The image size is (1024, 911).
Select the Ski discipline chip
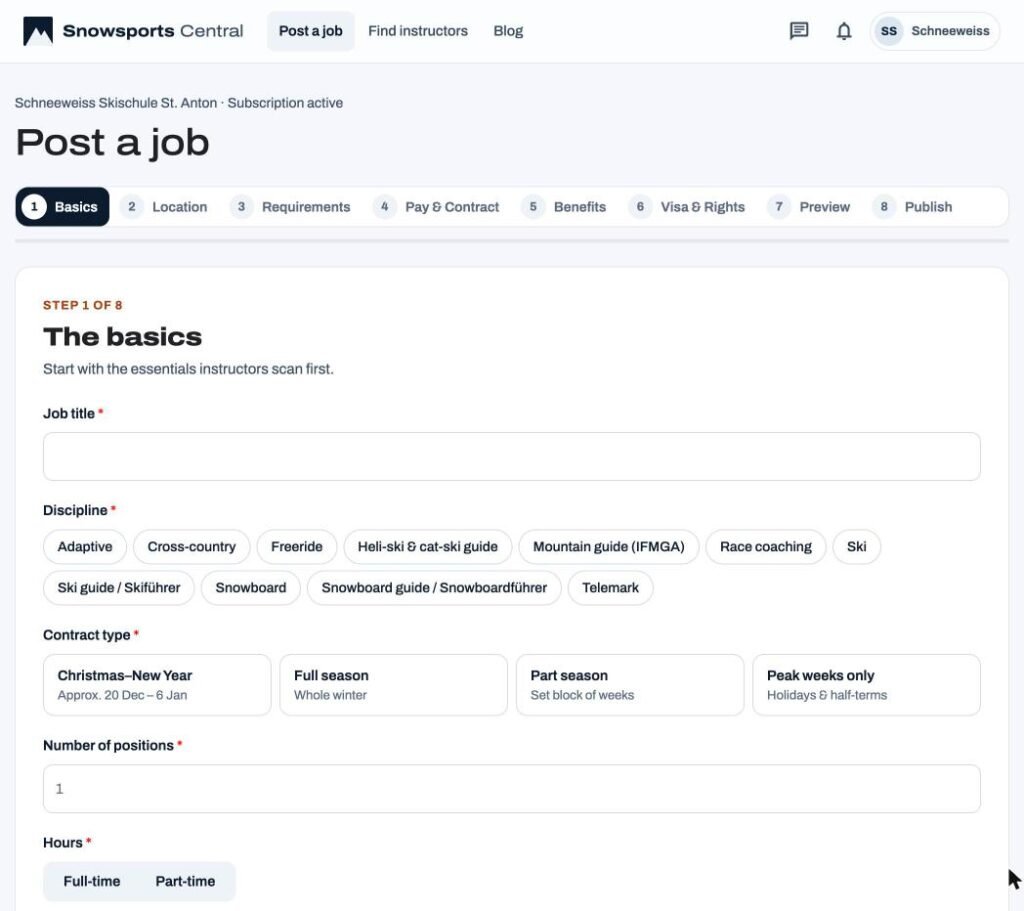coord(856,547)
